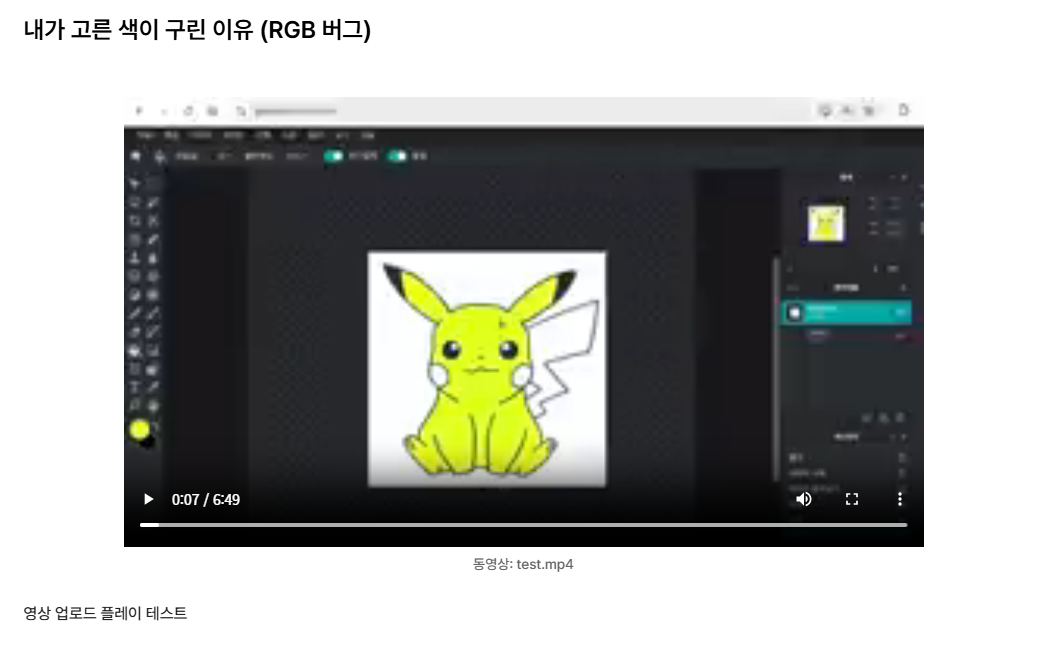Click the browser back arrow in the video
Viewport: 1041px width, 657px height.
(x=139, y=111)
